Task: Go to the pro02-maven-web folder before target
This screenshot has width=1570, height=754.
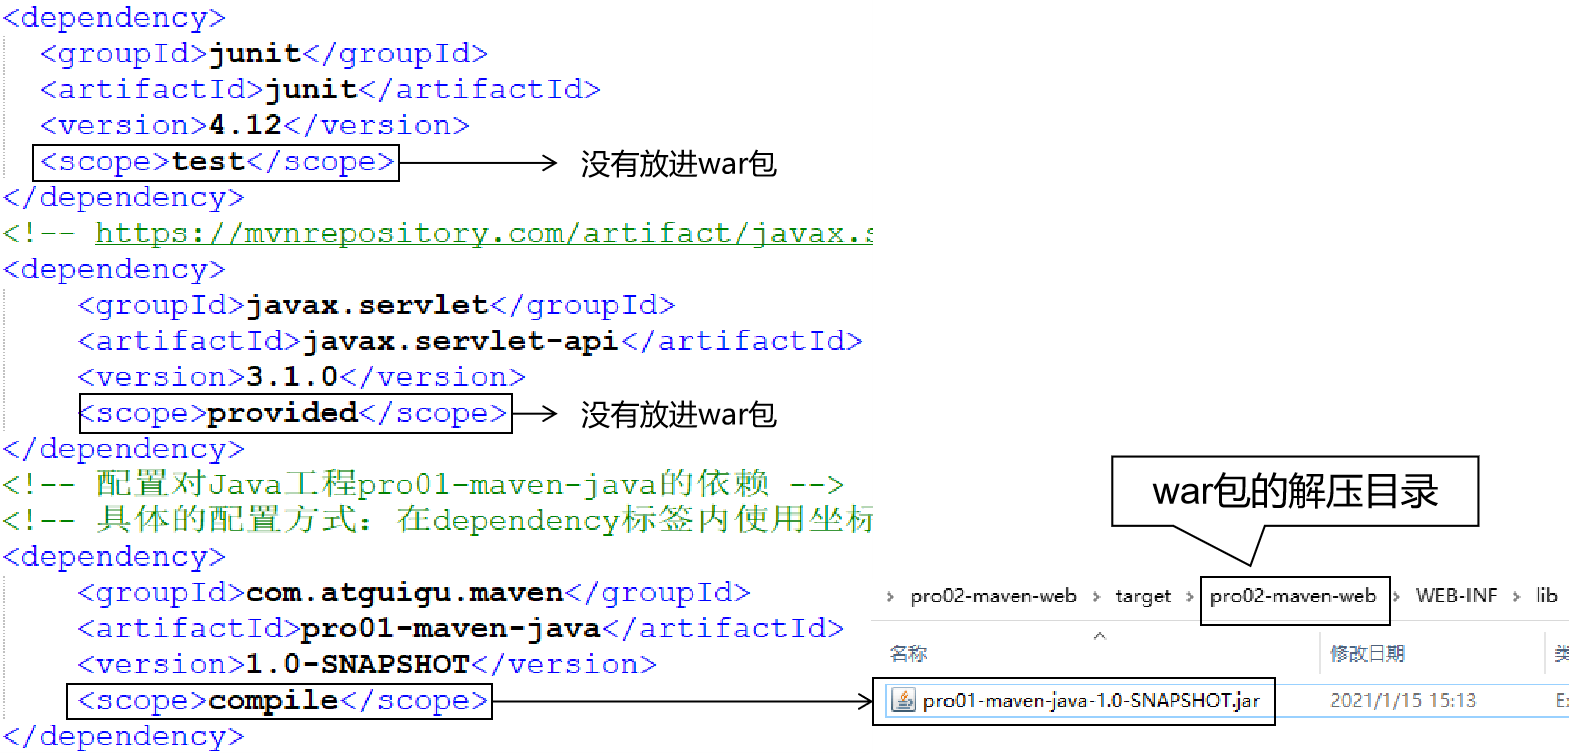Action: pos(993,596)
